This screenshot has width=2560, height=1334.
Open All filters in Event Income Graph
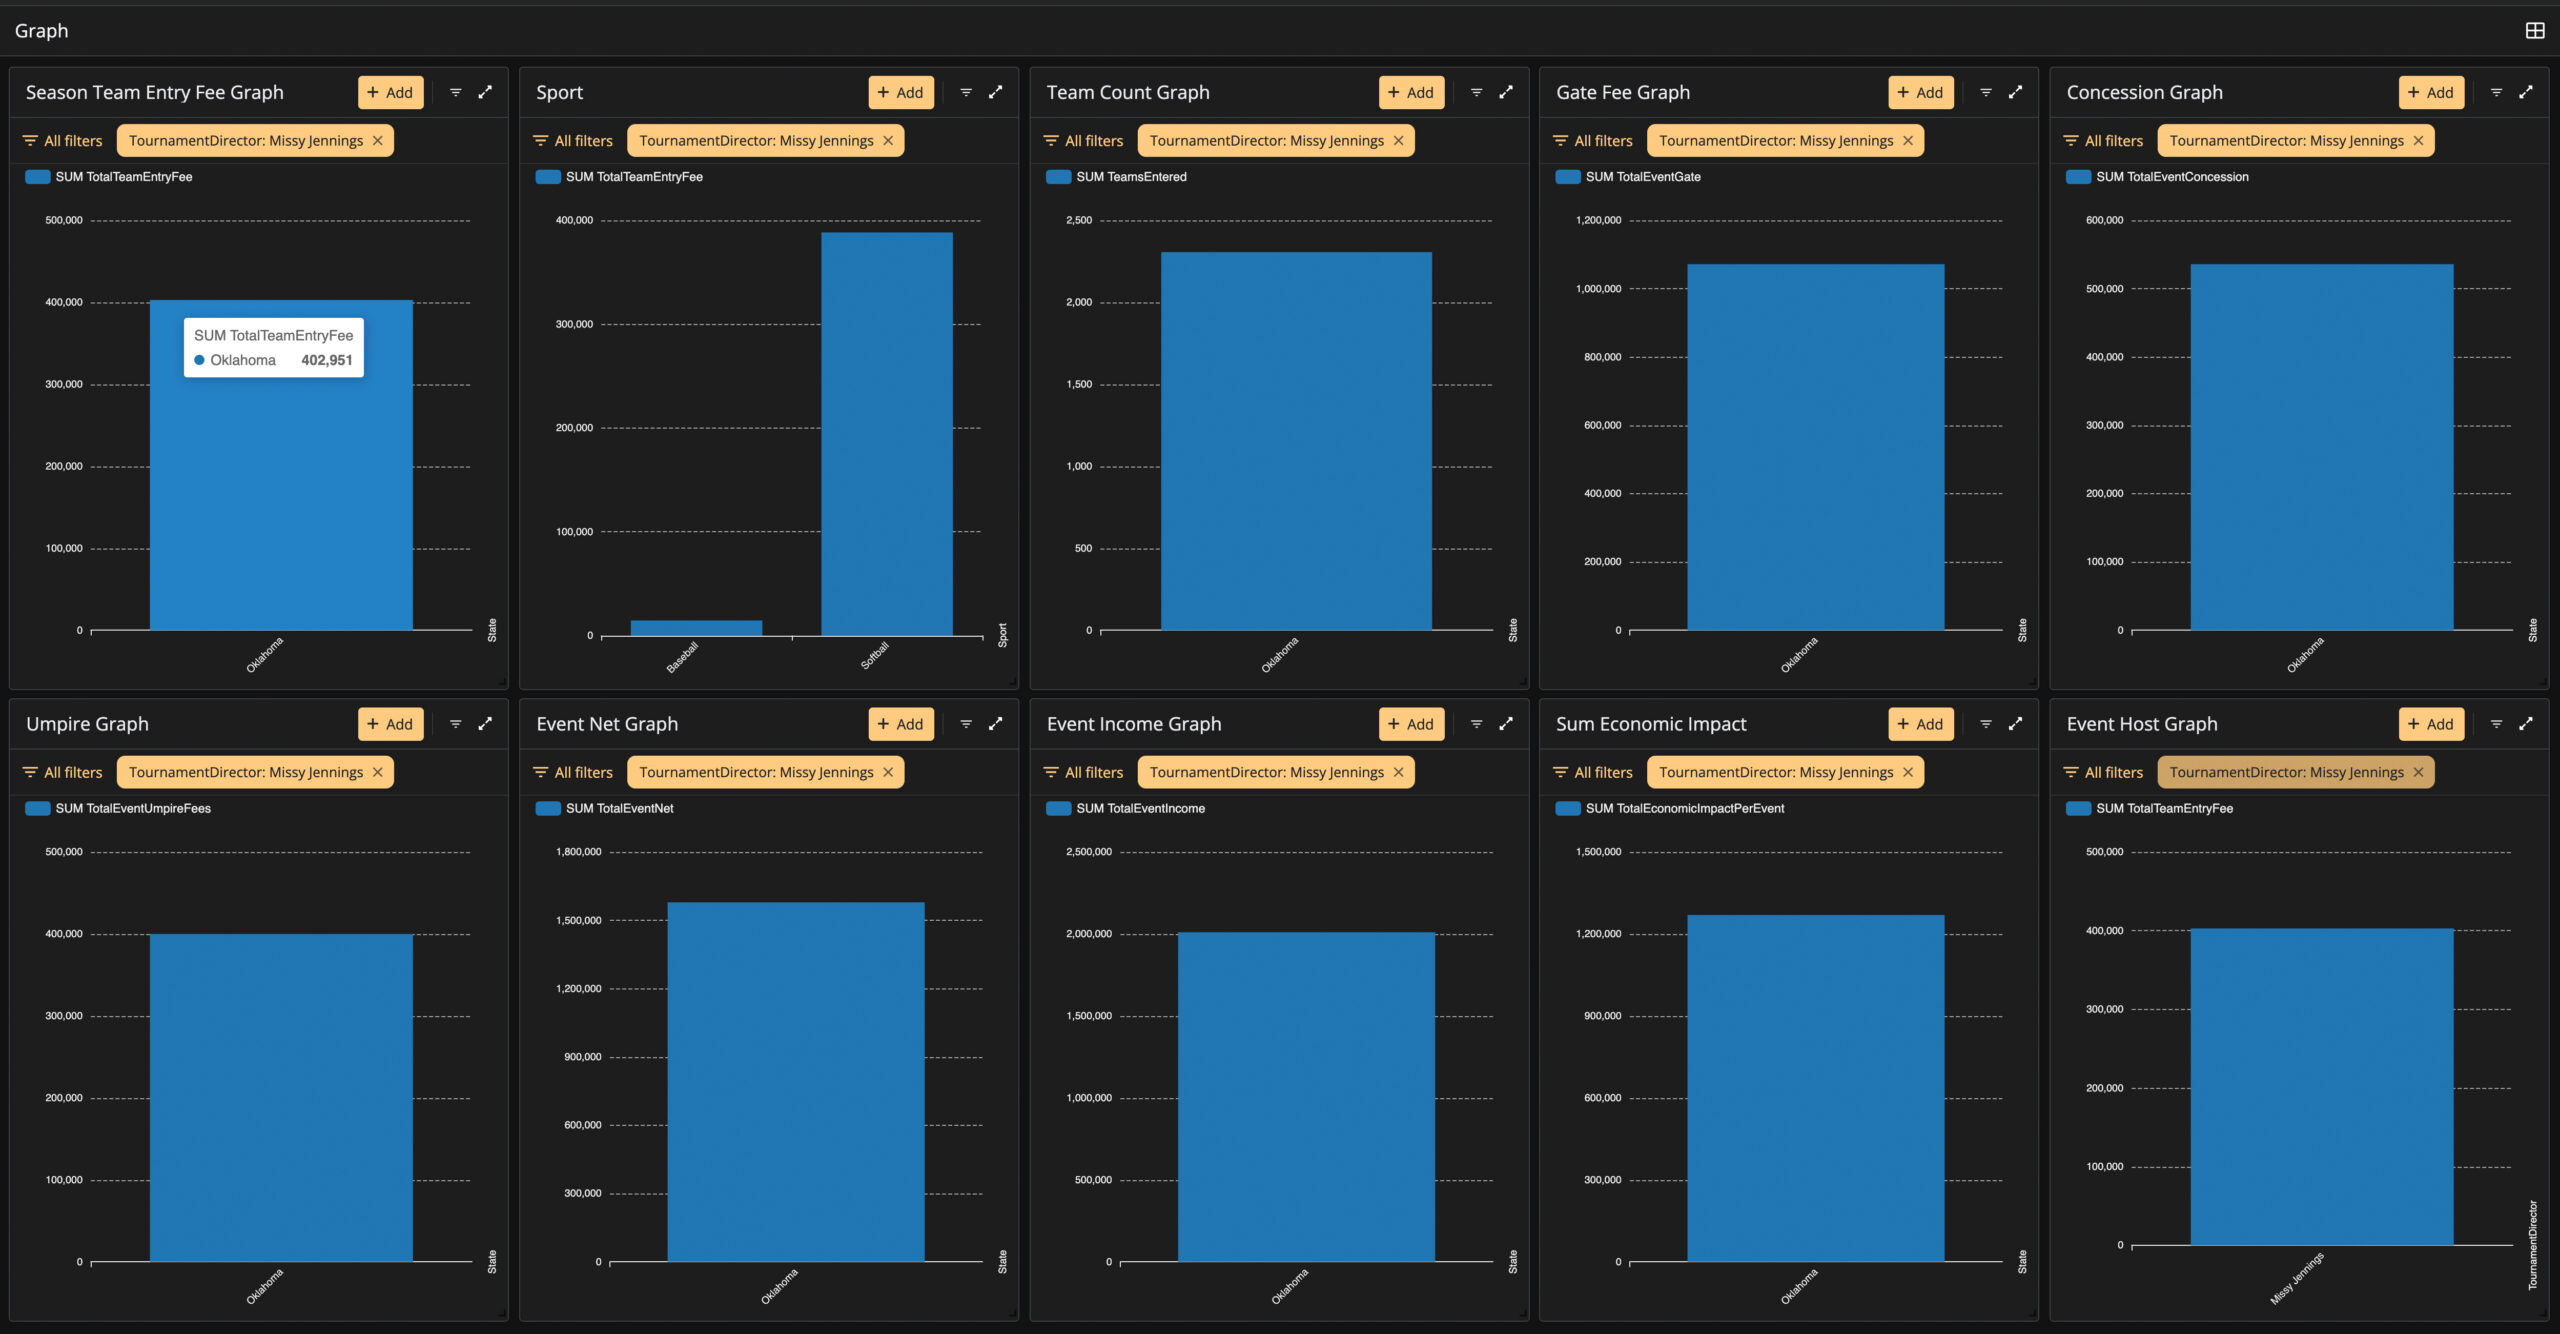[1083, 773]
